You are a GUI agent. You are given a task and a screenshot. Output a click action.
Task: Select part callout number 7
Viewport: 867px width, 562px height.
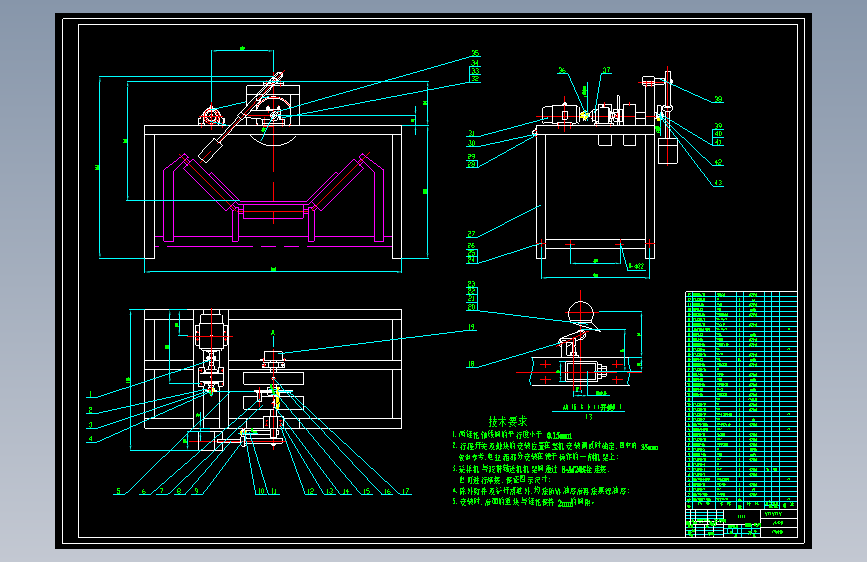161,491
